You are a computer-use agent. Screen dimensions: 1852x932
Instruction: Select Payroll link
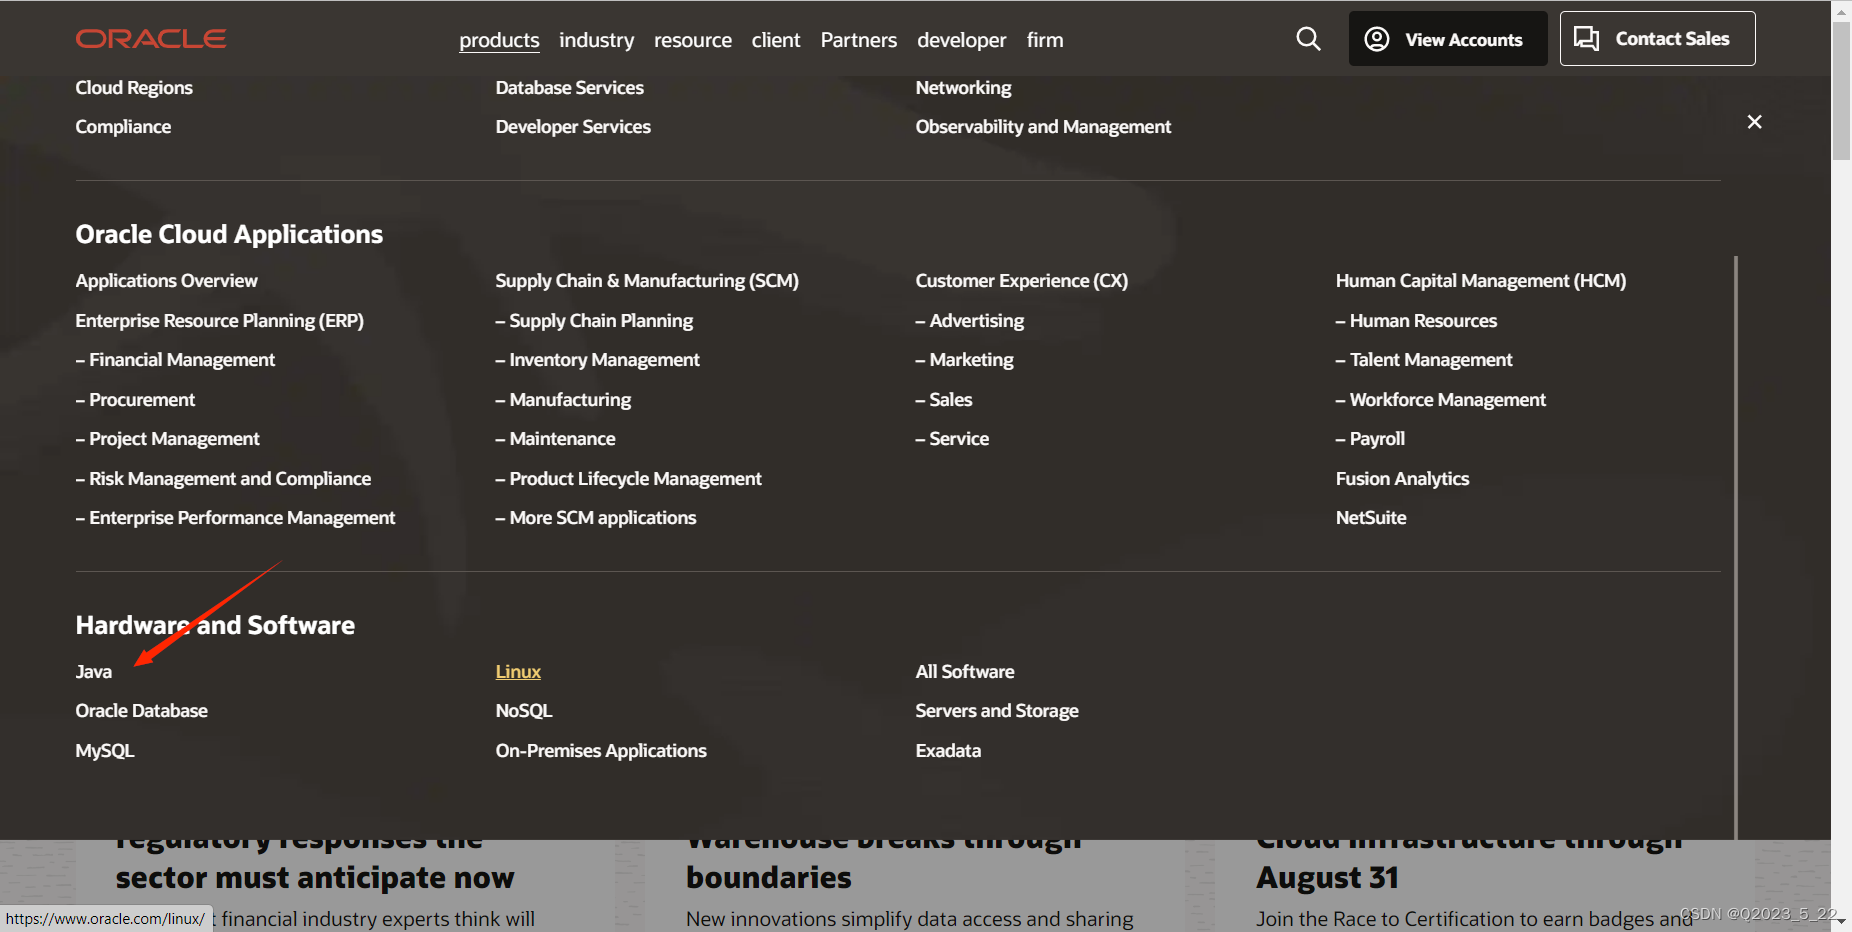point(1370,439)
